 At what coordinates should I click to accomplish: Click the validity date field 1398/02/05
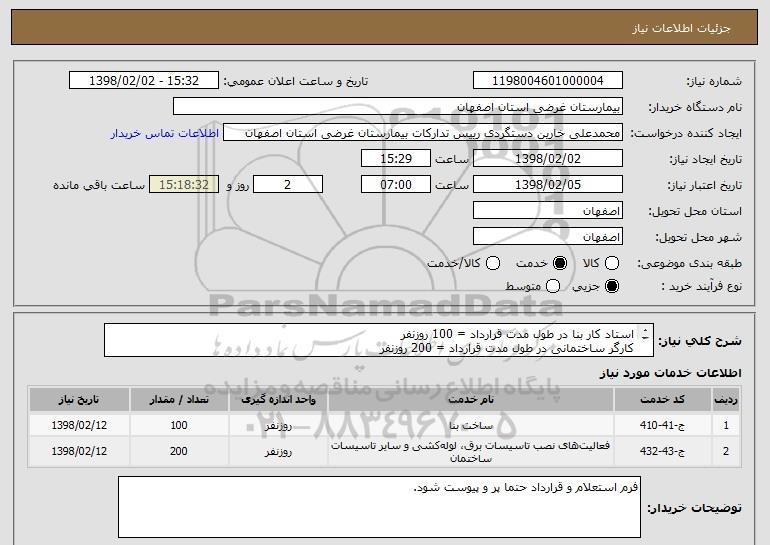(x=548, y=185)
